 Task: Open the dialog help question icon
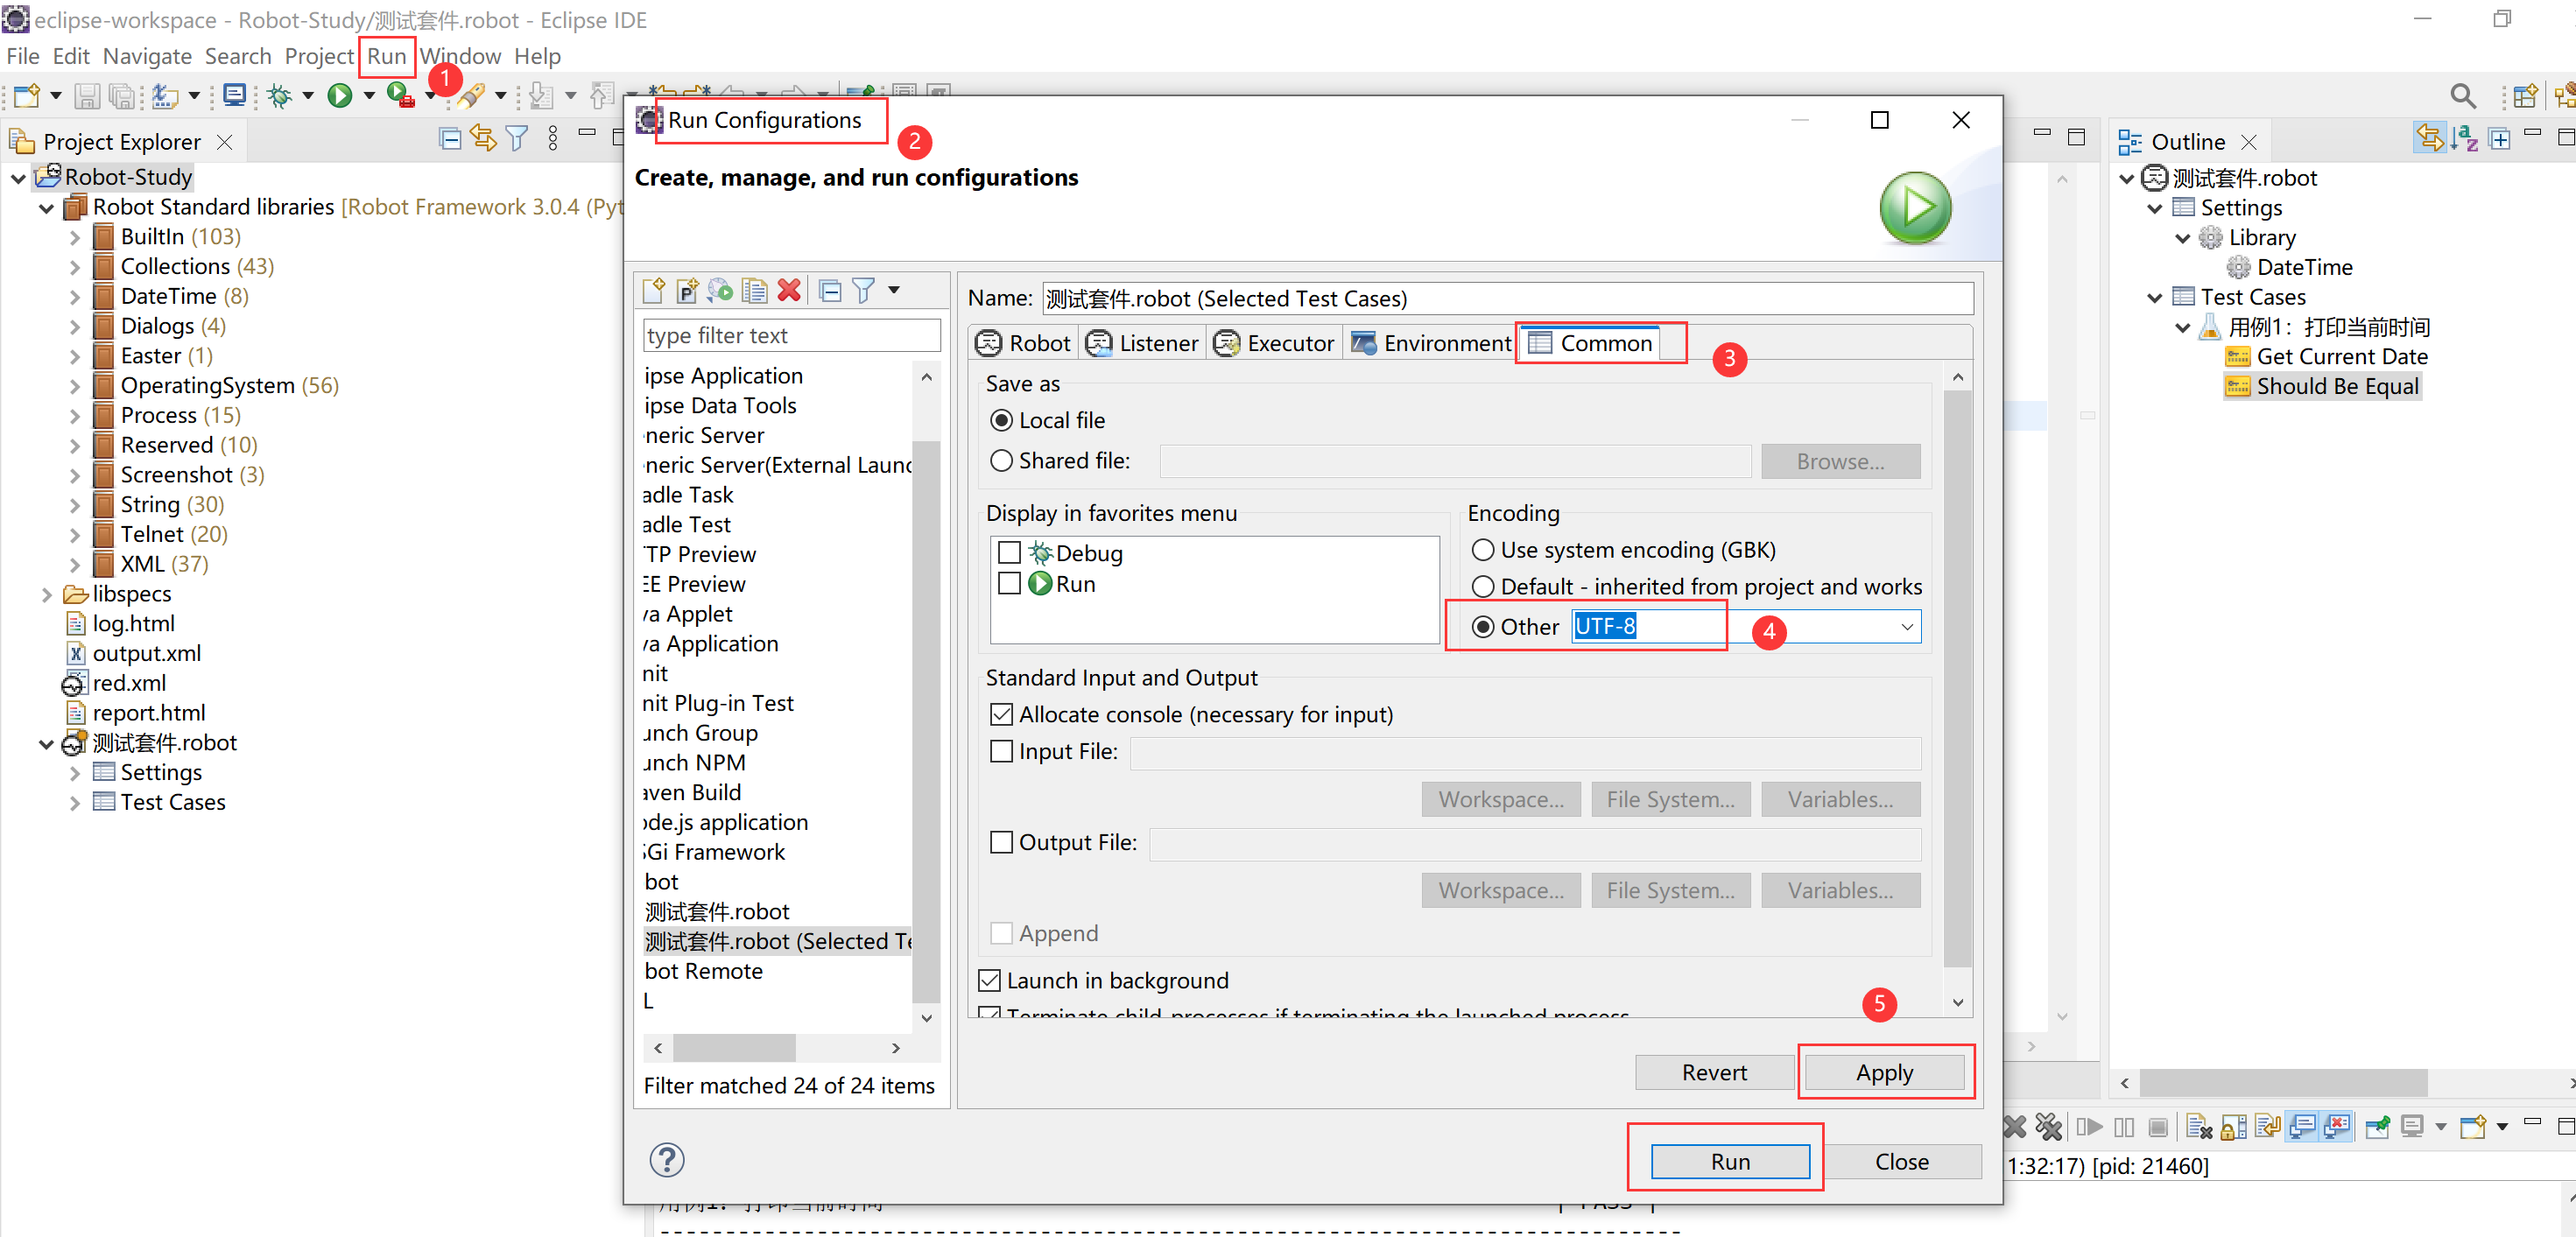click(x=667, y=1160)
